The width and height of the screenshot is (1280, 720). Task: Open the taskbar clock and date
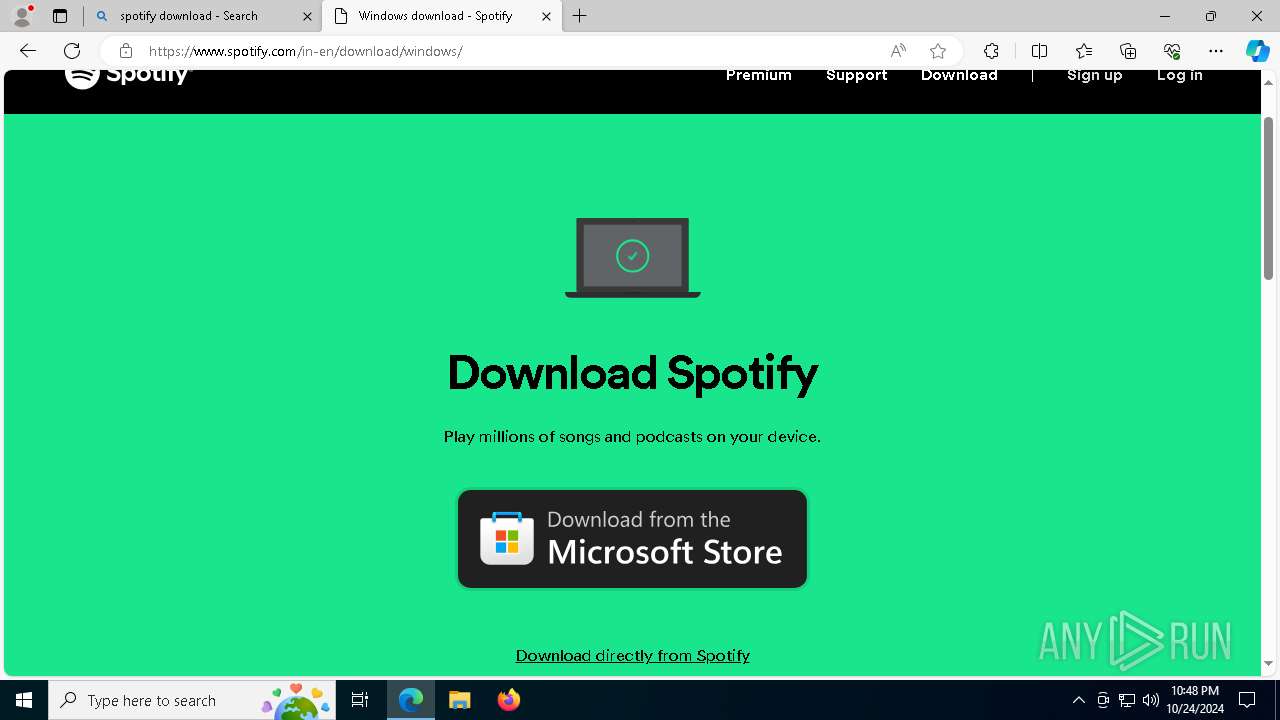tap(1195, 700)
